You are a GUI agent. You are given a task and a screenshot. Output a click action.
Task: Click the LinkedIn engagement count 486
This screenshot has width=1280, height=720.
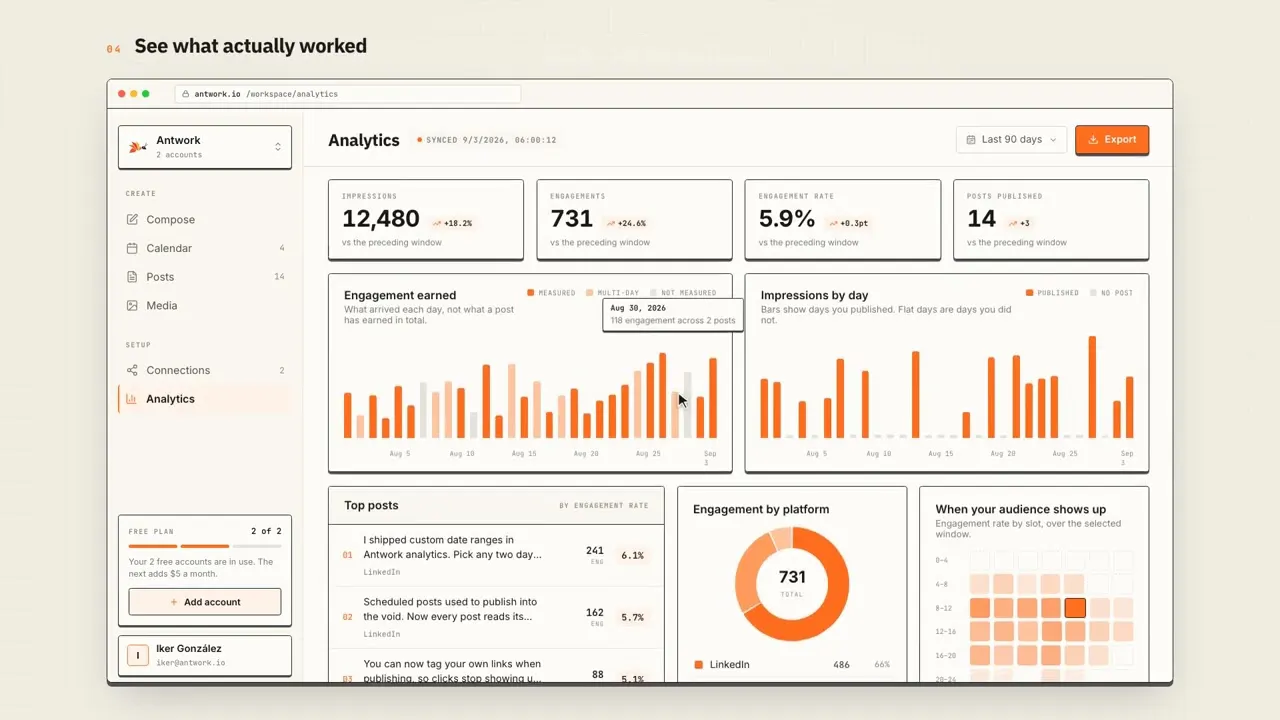pos(841,665)
